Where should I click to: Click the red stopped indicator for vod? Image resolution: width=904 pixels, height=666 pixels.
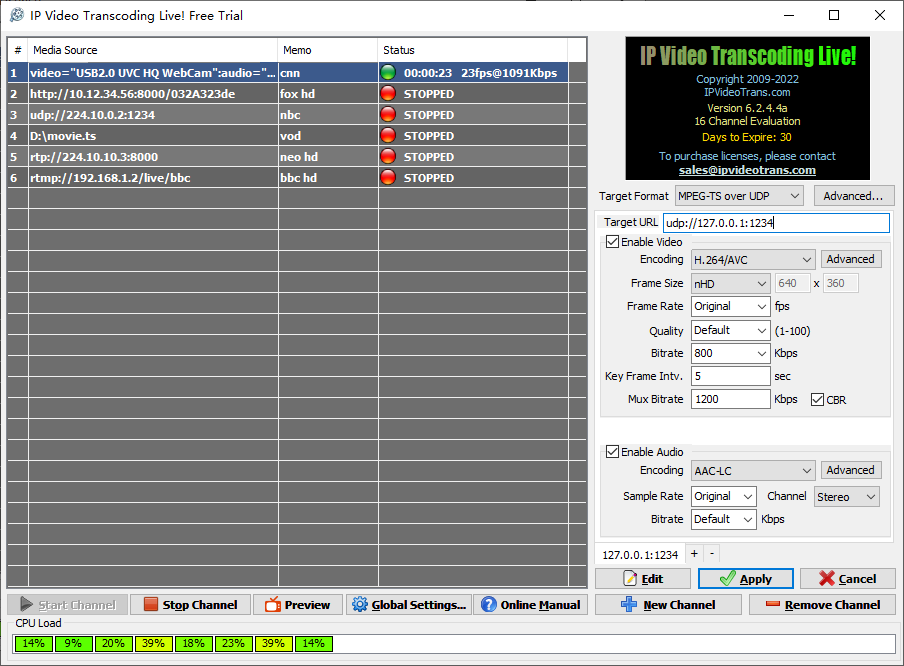click(x=388, y=136)
